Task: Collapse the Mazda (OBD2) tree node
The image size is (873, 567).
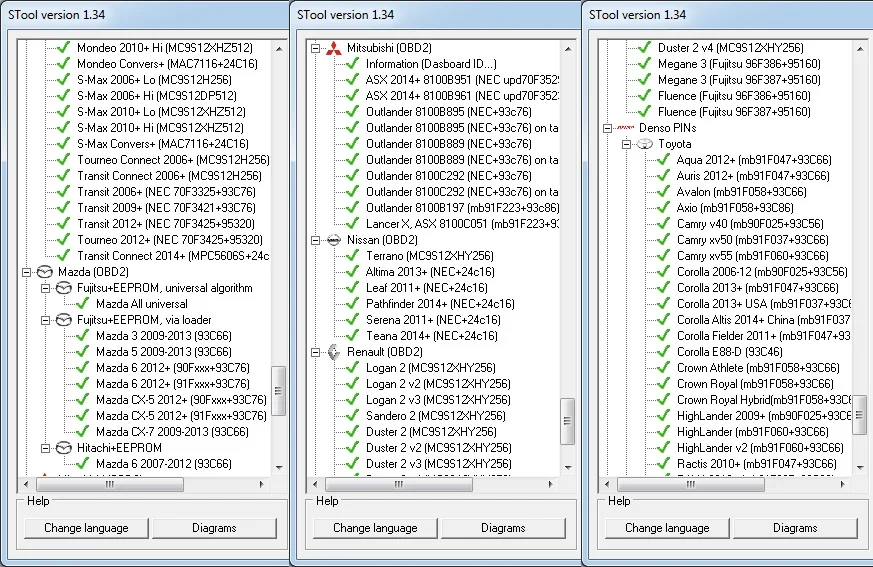Action: [26, 272]
